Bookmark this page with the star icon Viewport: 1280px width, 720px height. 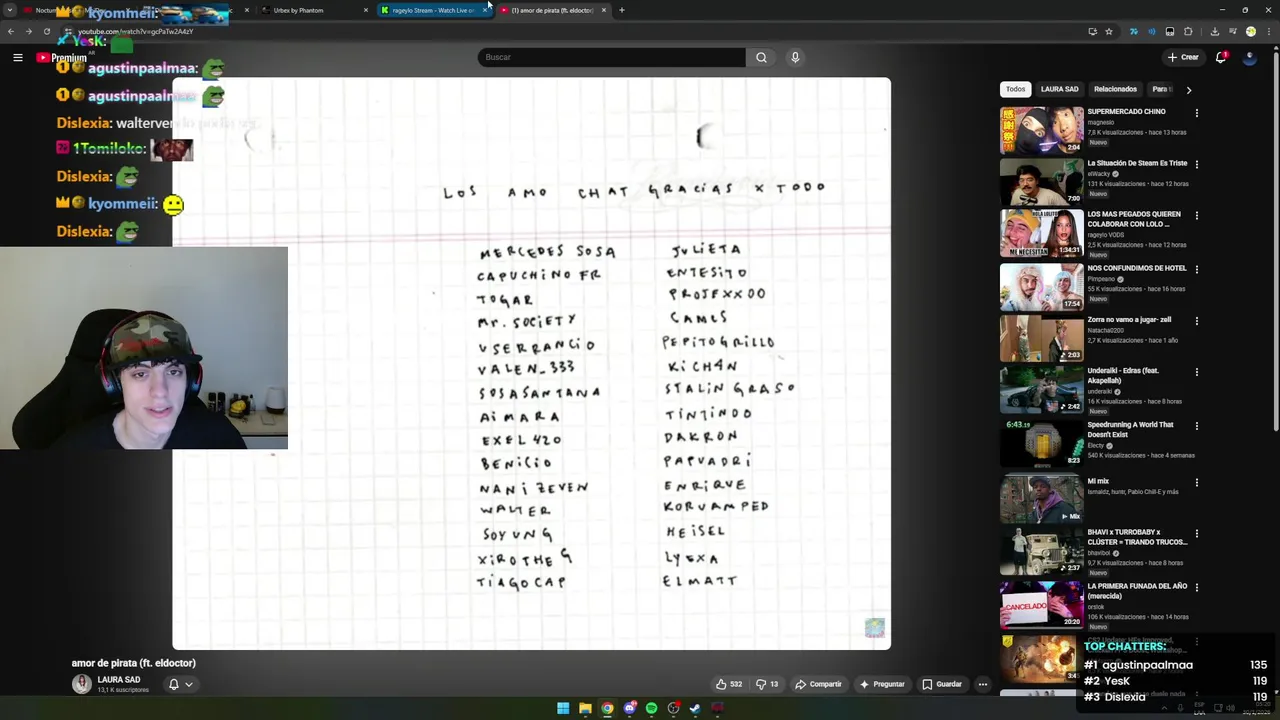click(1109, 31)
